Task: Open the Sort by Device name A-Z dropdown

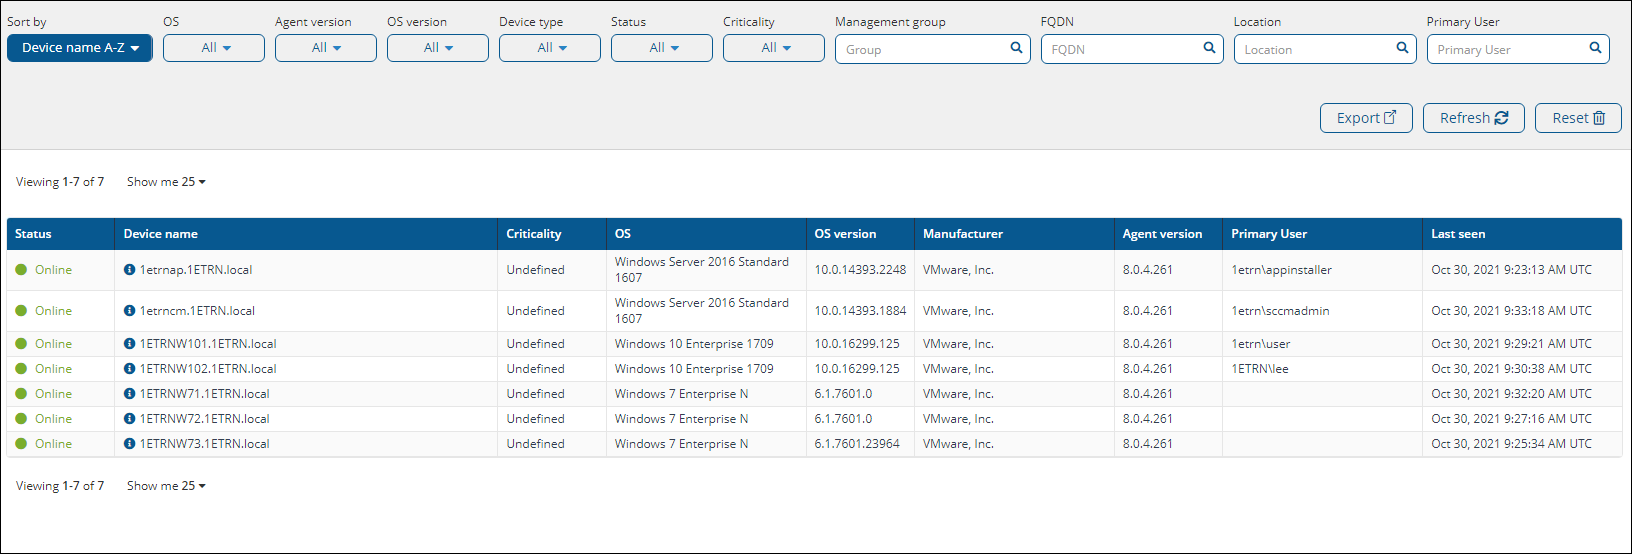Action: point(80,48)
